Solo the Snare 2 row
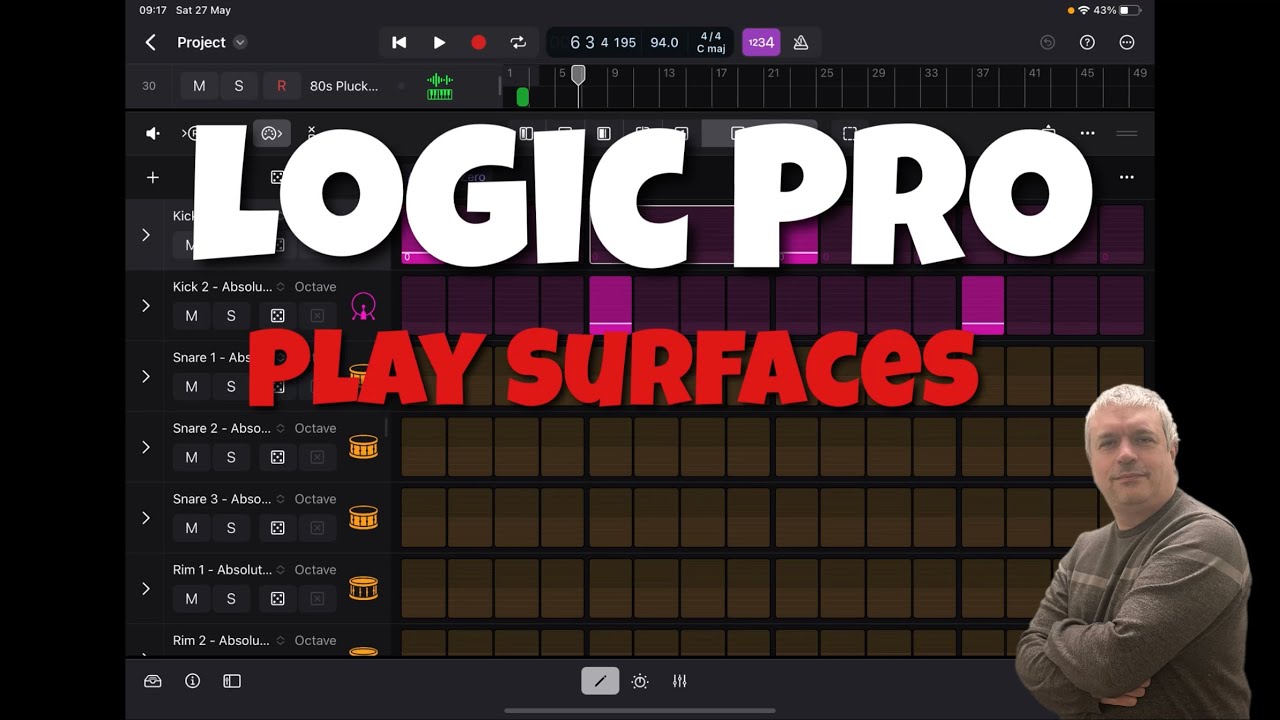This screenshot has height=720, width=1280. click(x=231, y=457)
